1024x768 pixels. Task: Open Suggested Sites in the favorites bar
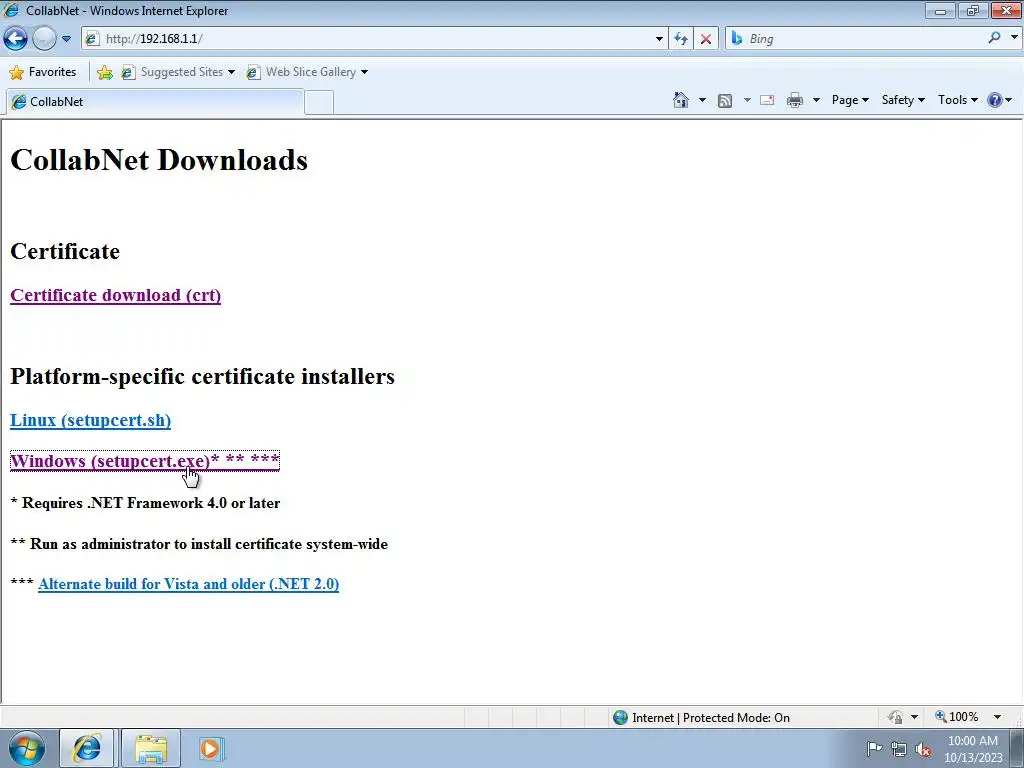pyautogui.click(x=178, y=72)
